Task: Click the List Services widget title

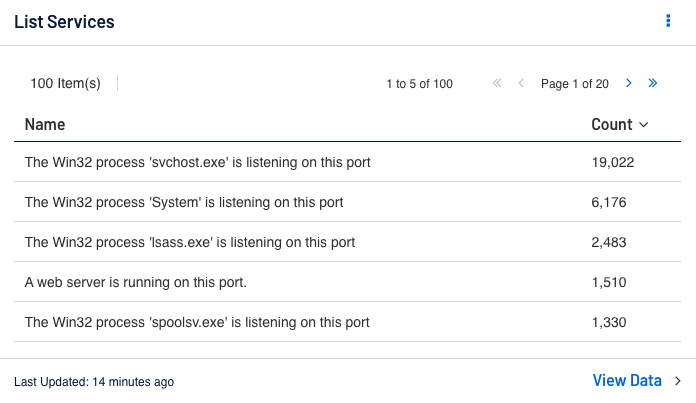Action: (x=64, y=21)
